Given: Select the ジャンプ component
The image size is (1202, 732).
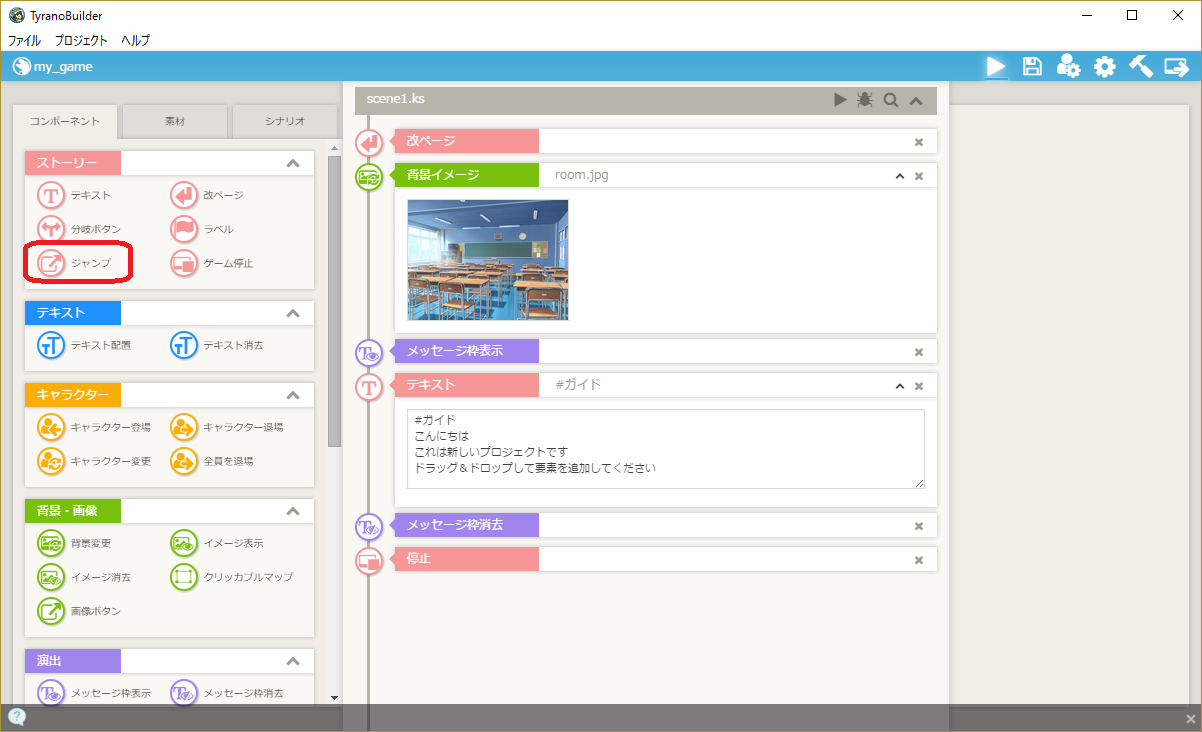Looking at the screenshot, I should 76,262.
